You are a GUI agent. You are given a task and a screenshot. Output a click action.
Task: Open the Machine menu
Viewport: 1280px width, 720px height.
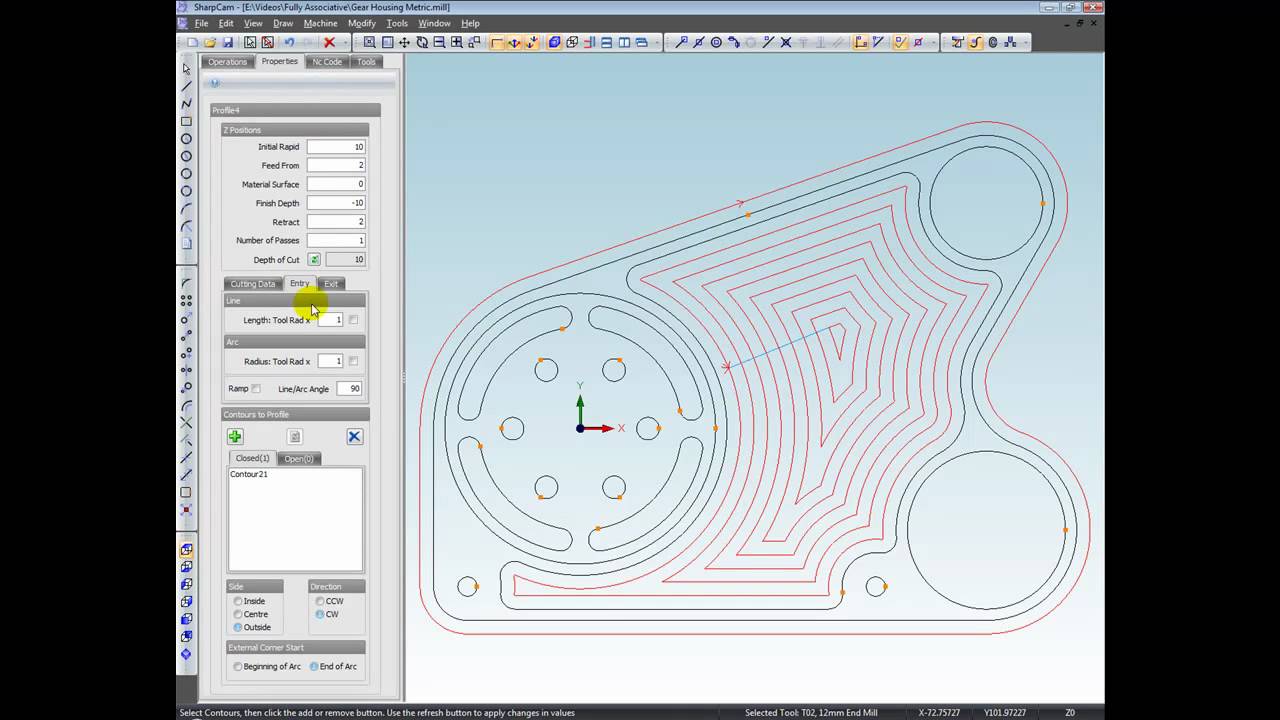pyautogui.click(x=320, y=23)
